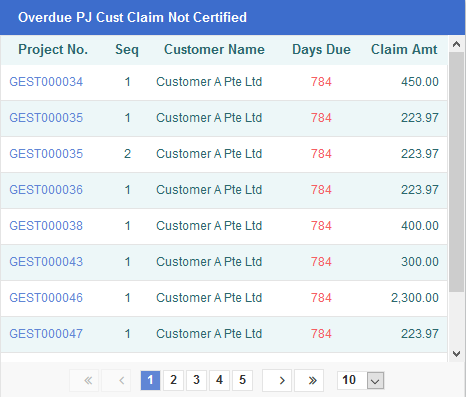Click claim amount 2,300.00
This screenshot has height=397, width=466.
click(415, 298)
